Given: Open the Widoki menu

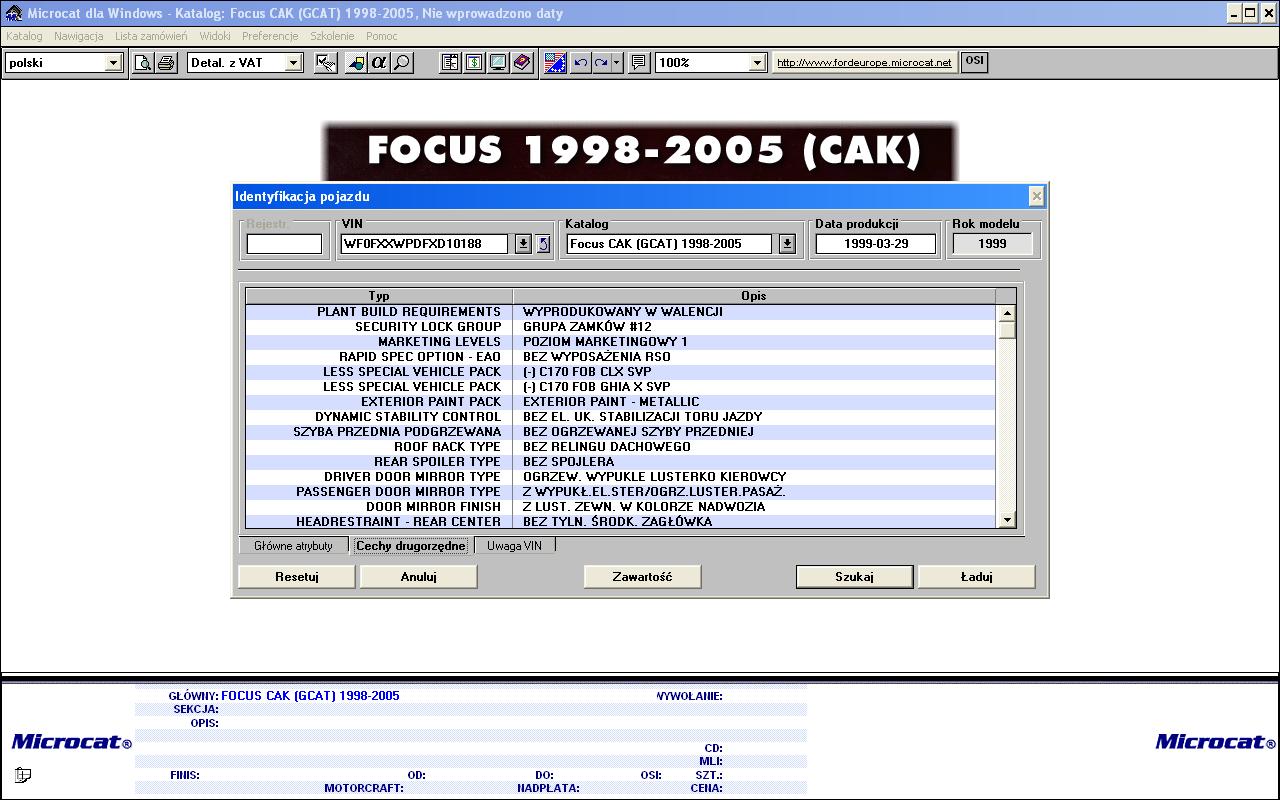Looking at the screenshot, I should pos(215,36).
